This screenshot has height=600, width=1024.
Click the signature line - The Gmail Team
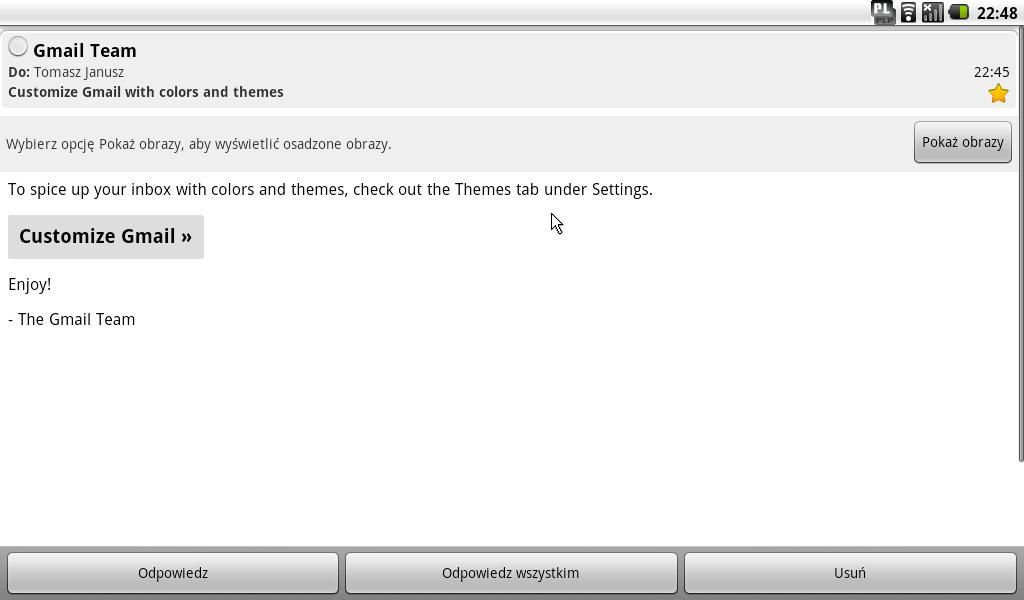(x=72, y=319)
